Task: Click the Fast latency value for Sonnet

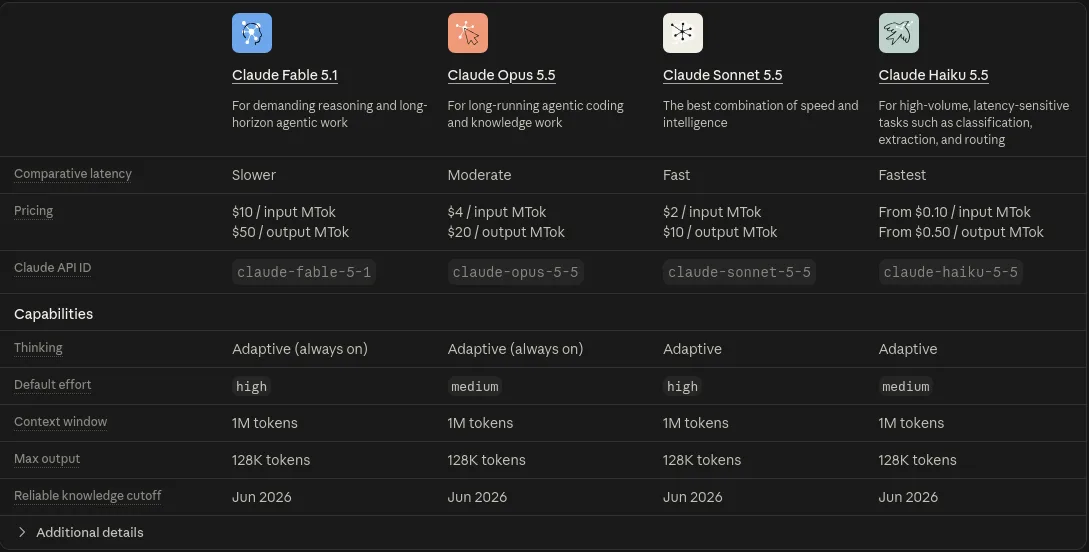Action: (676, 175)
